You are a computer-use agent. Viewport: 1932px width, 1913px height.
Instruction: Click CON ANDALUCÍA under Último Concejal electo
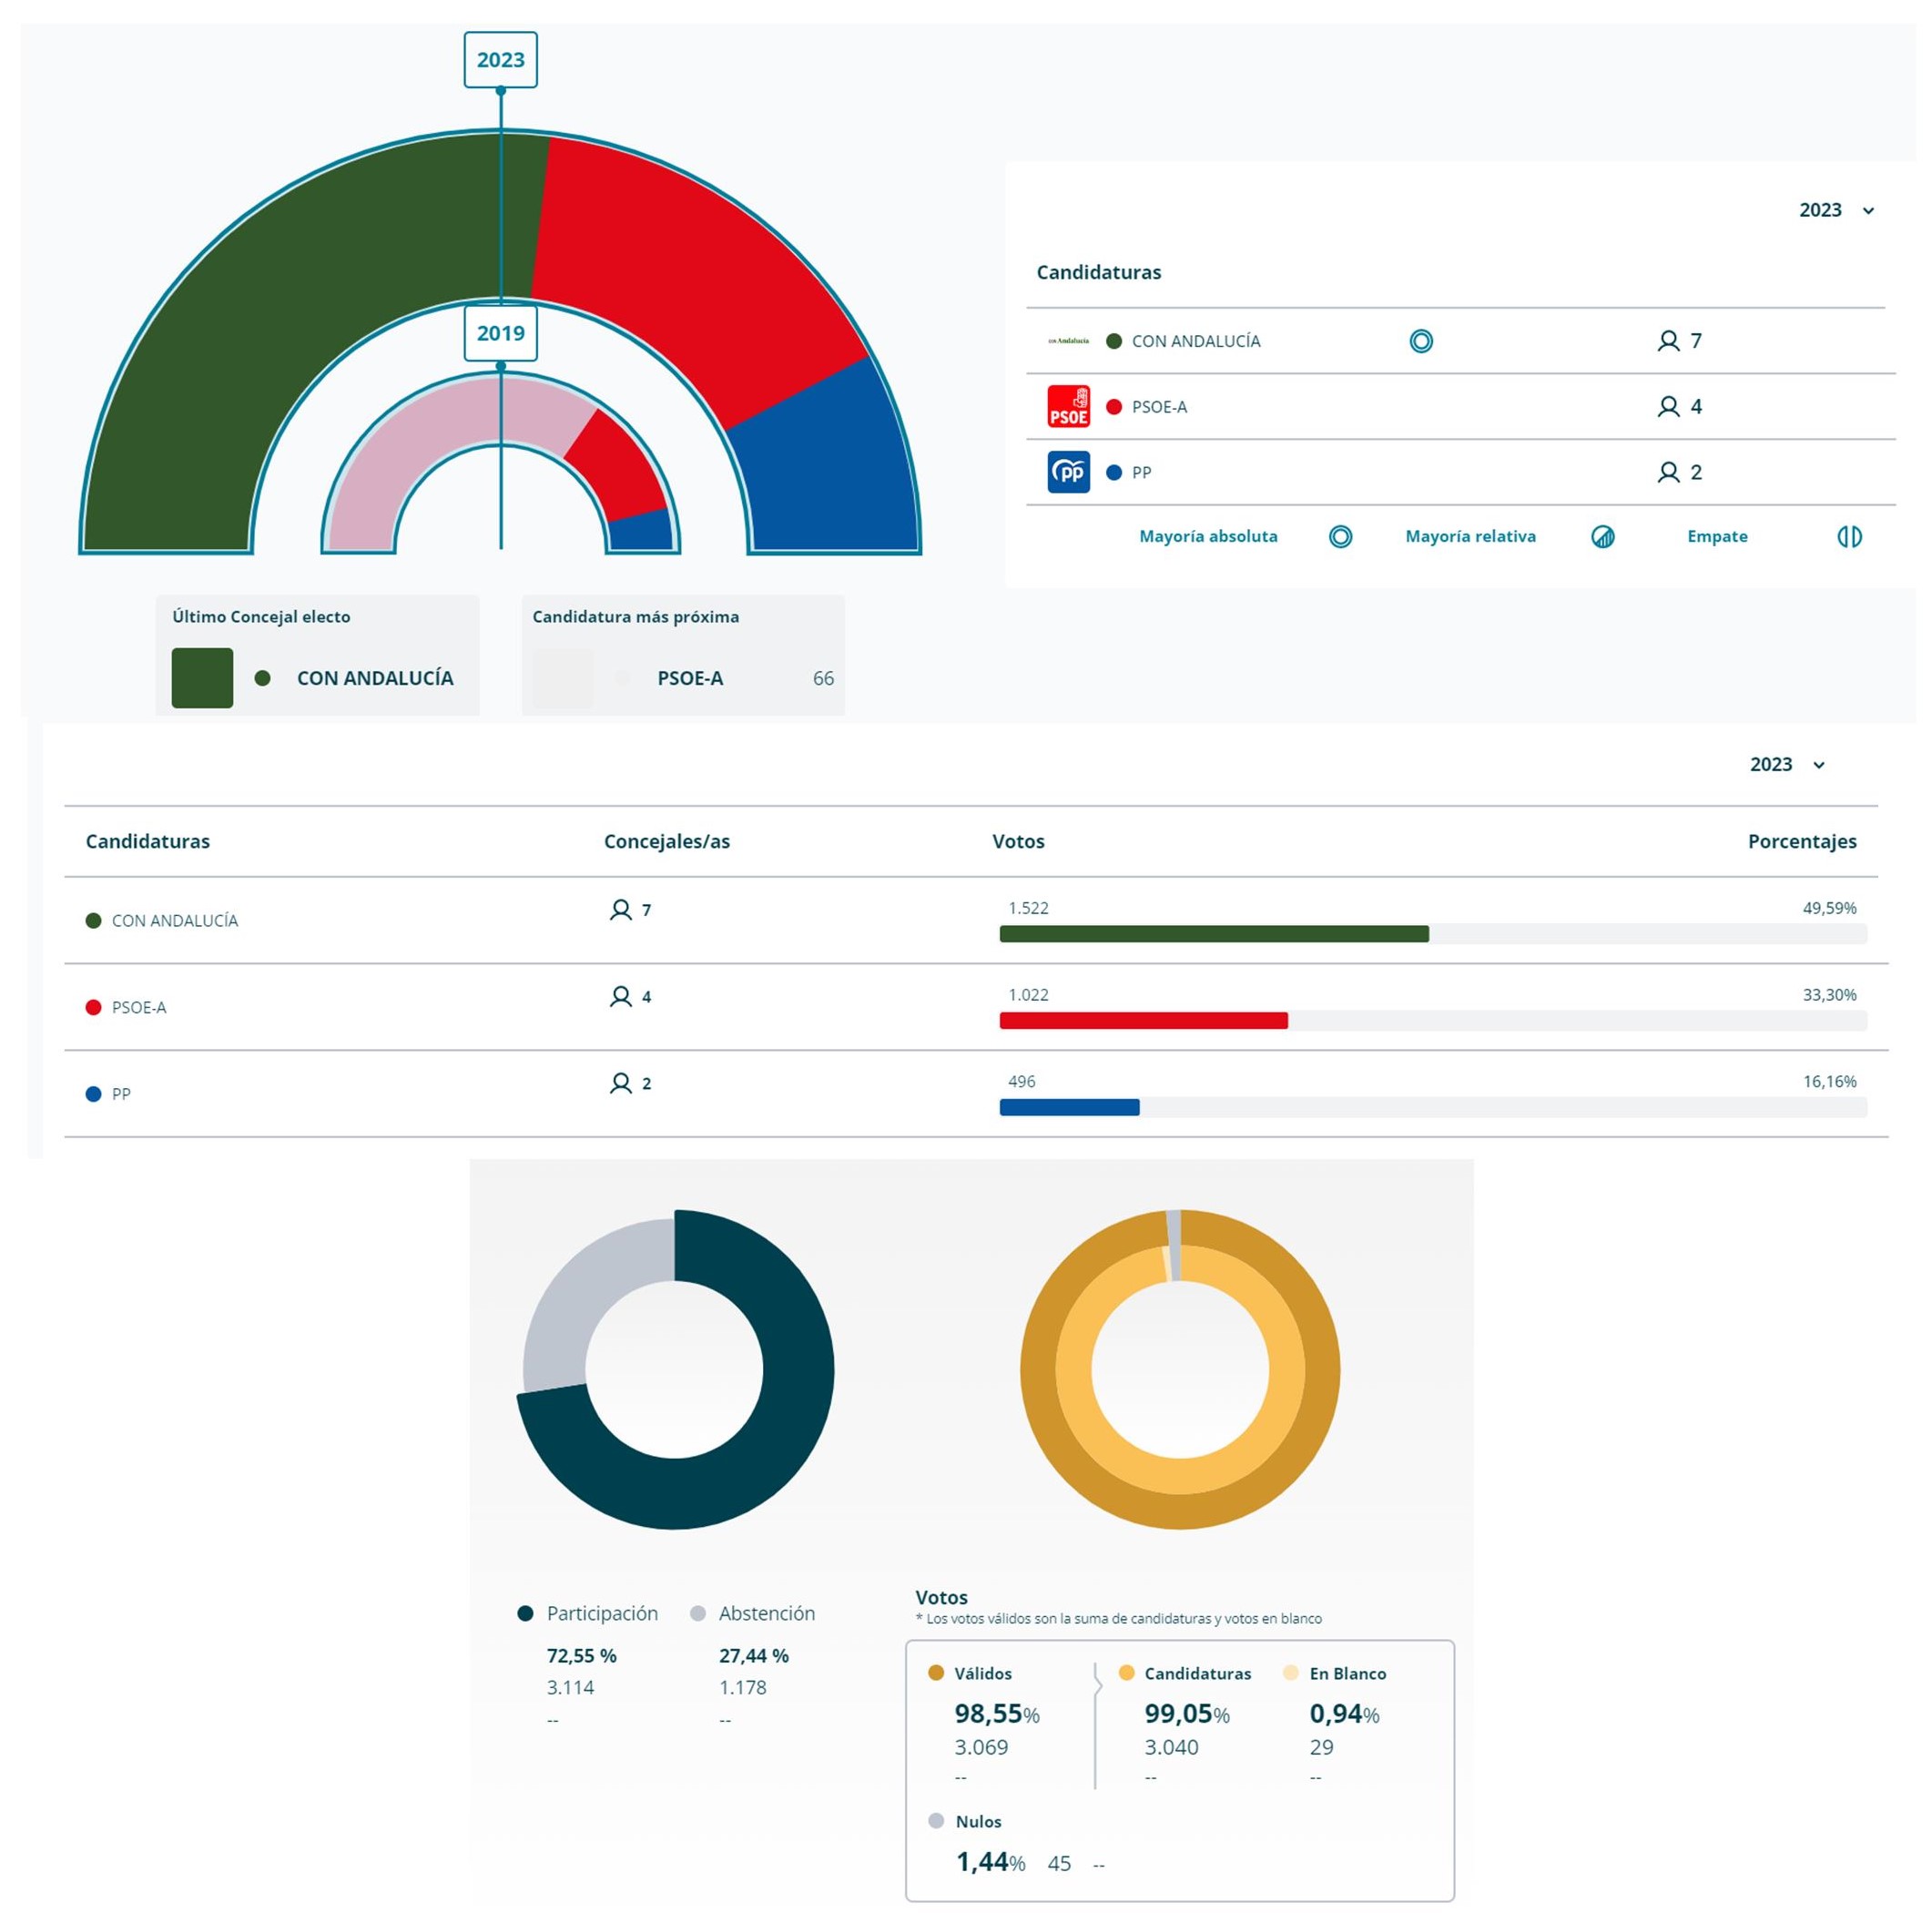click(375, 678)
